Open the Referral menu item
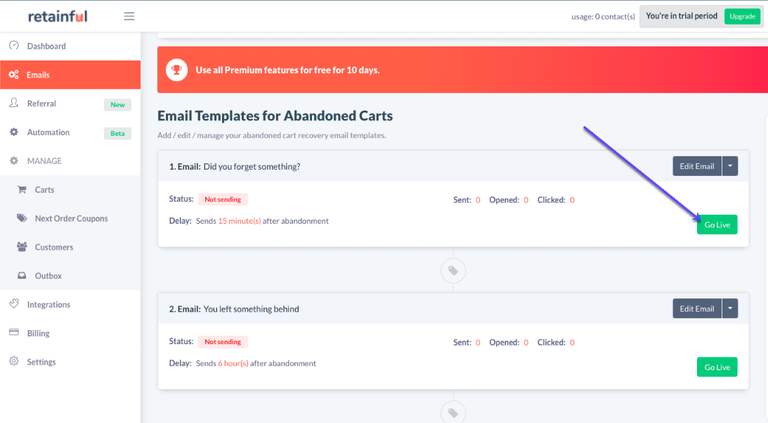 coord(70,103)
